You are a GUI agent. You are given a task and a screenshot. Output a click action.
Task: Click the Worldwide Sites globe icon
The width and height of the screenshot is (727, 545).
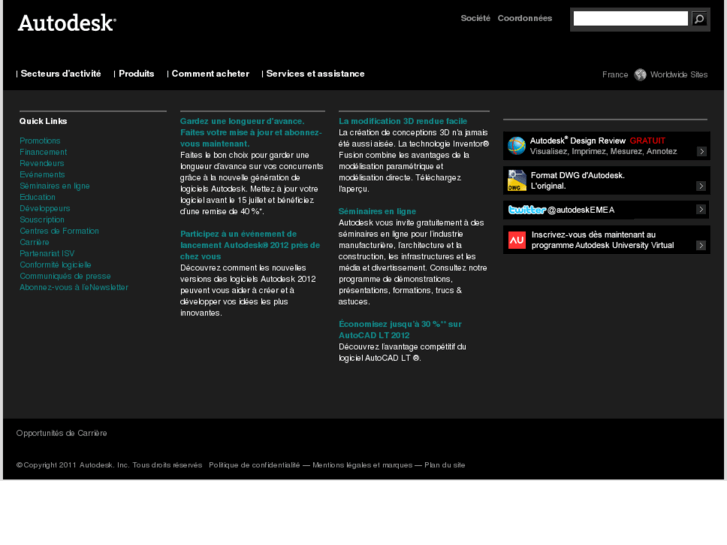[640, 75]
